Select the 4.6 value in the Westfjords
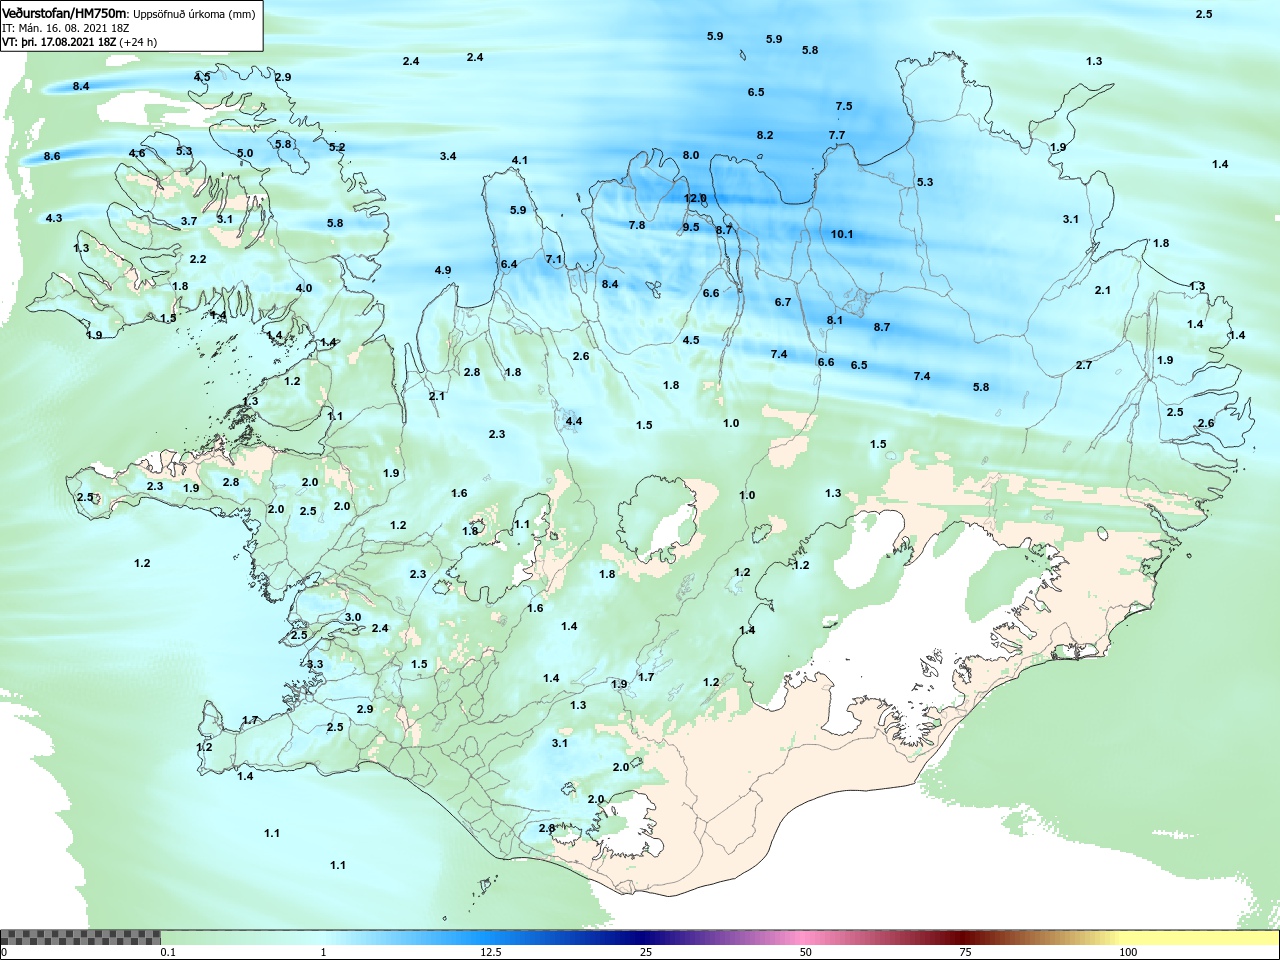This screenshot has height=960, width=1280. click(x=137, y=153)
